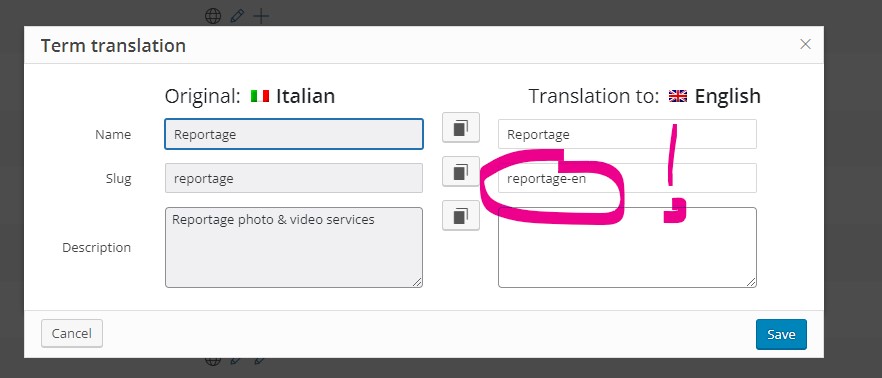The width and height of the screenshot is (882, 378).
Task: Click the pencil edit icon above the dialog
Action: click(237, 16)
